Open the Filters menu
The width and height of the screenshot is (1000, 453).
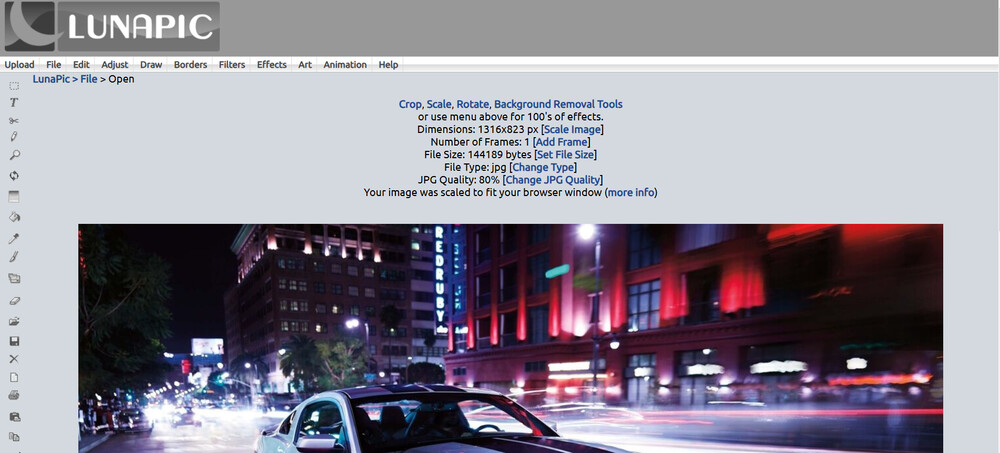232,65
